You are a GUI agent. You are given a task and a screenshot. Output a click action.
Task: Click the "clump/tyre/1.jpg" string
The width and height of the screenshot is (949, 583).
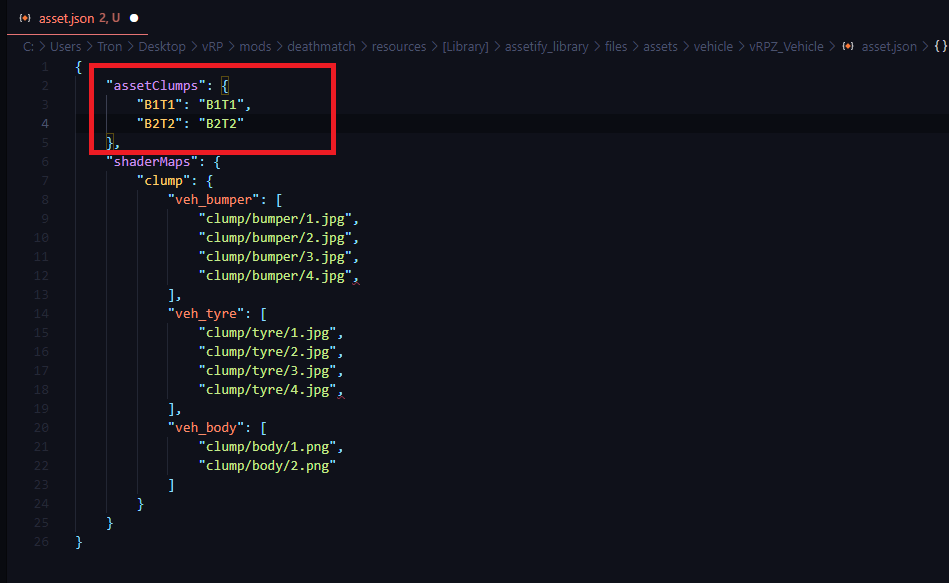(268, 332)
